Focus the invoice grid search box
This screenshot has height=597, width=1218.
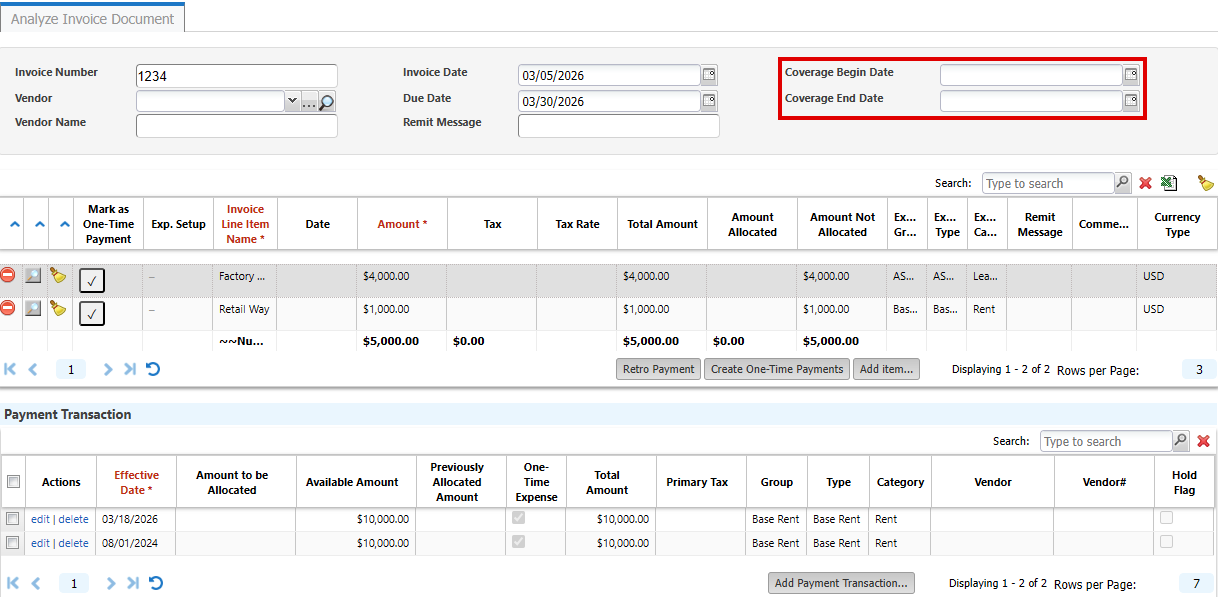point(1048,183)
